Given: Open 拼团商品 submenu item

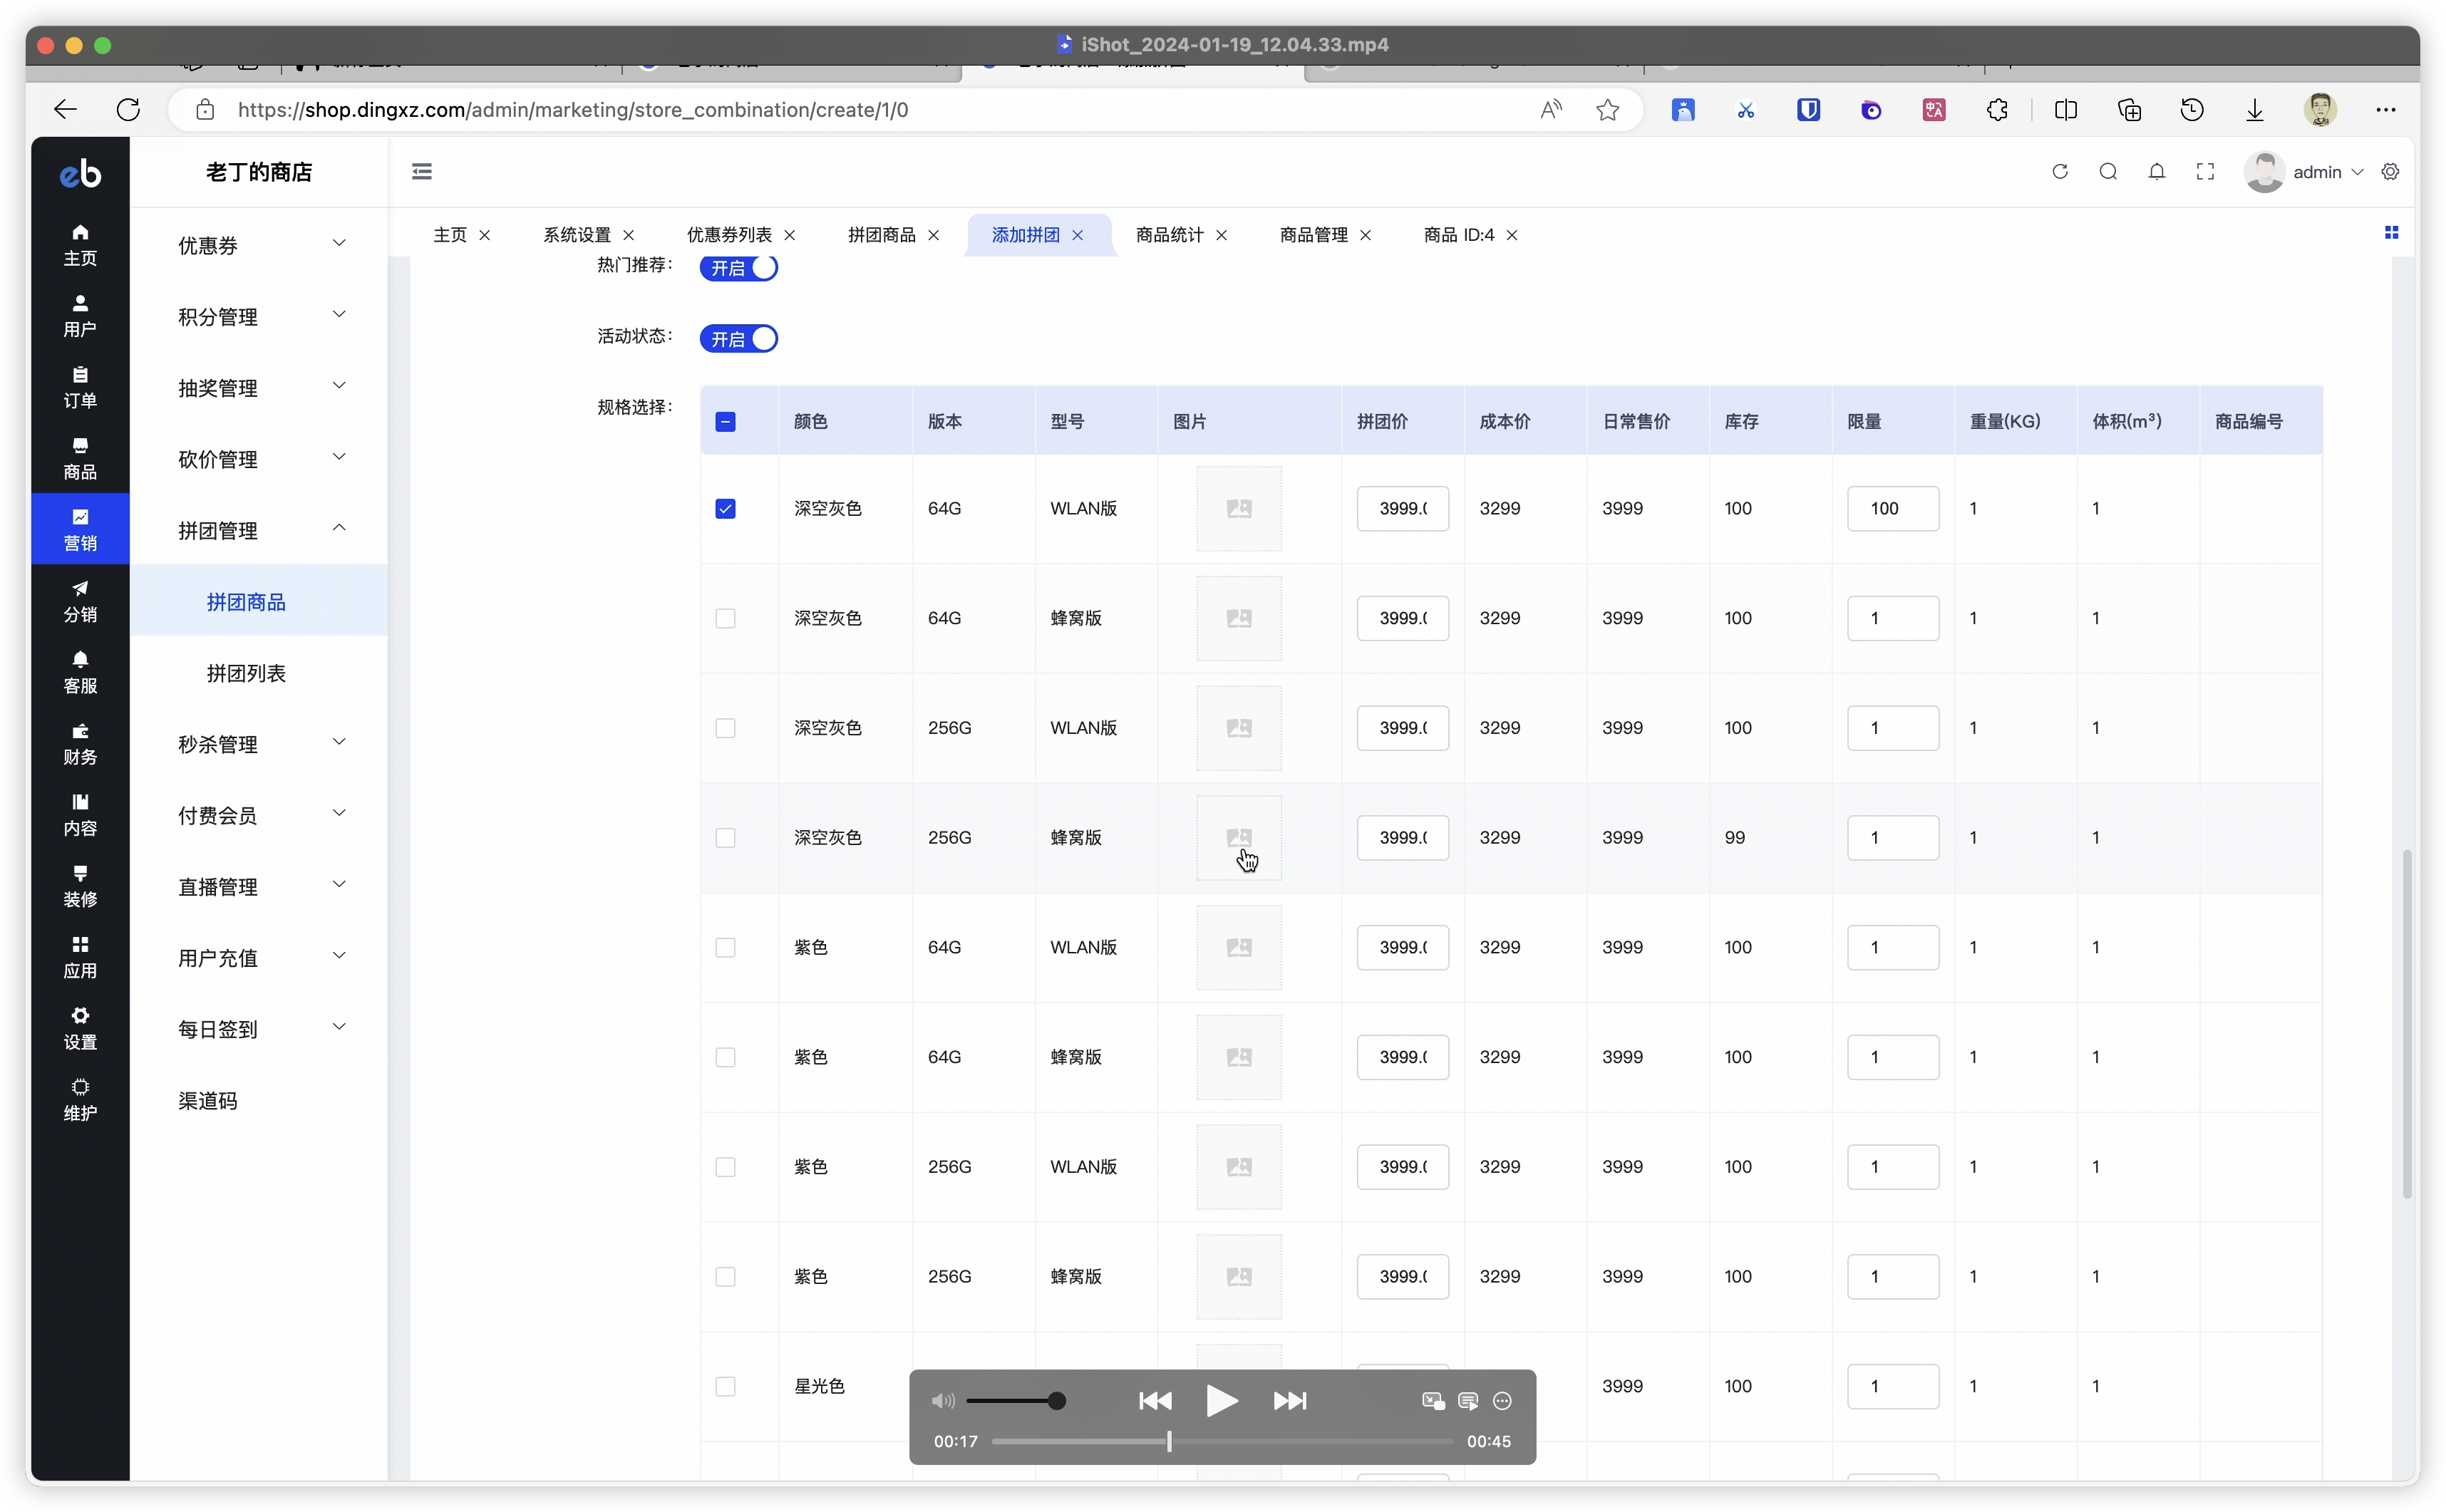Looking at the screenshot, I should tap(259, 601).
